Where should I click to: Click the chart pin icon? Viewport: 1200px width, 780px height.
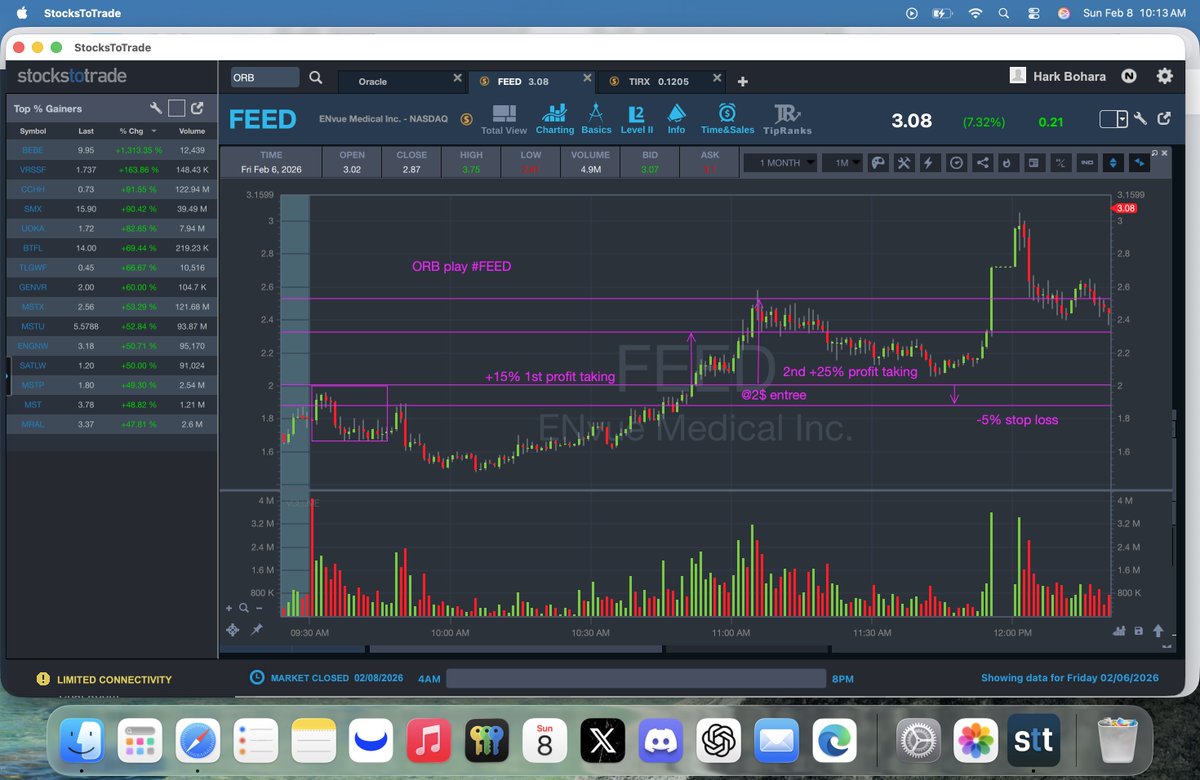(257, 630)
